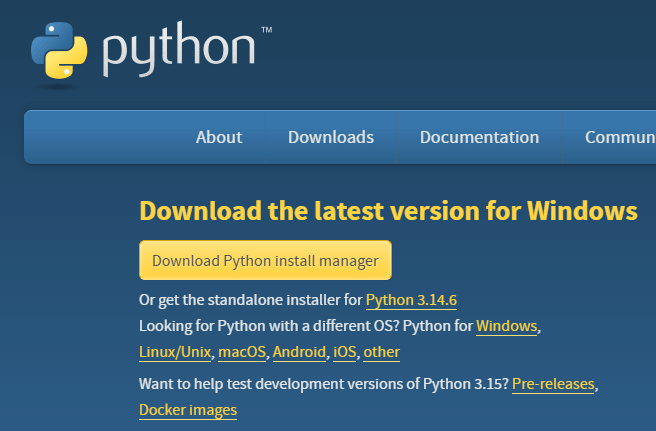Click the Python snake logo icon
656x431 pixels.
(59, 50)
